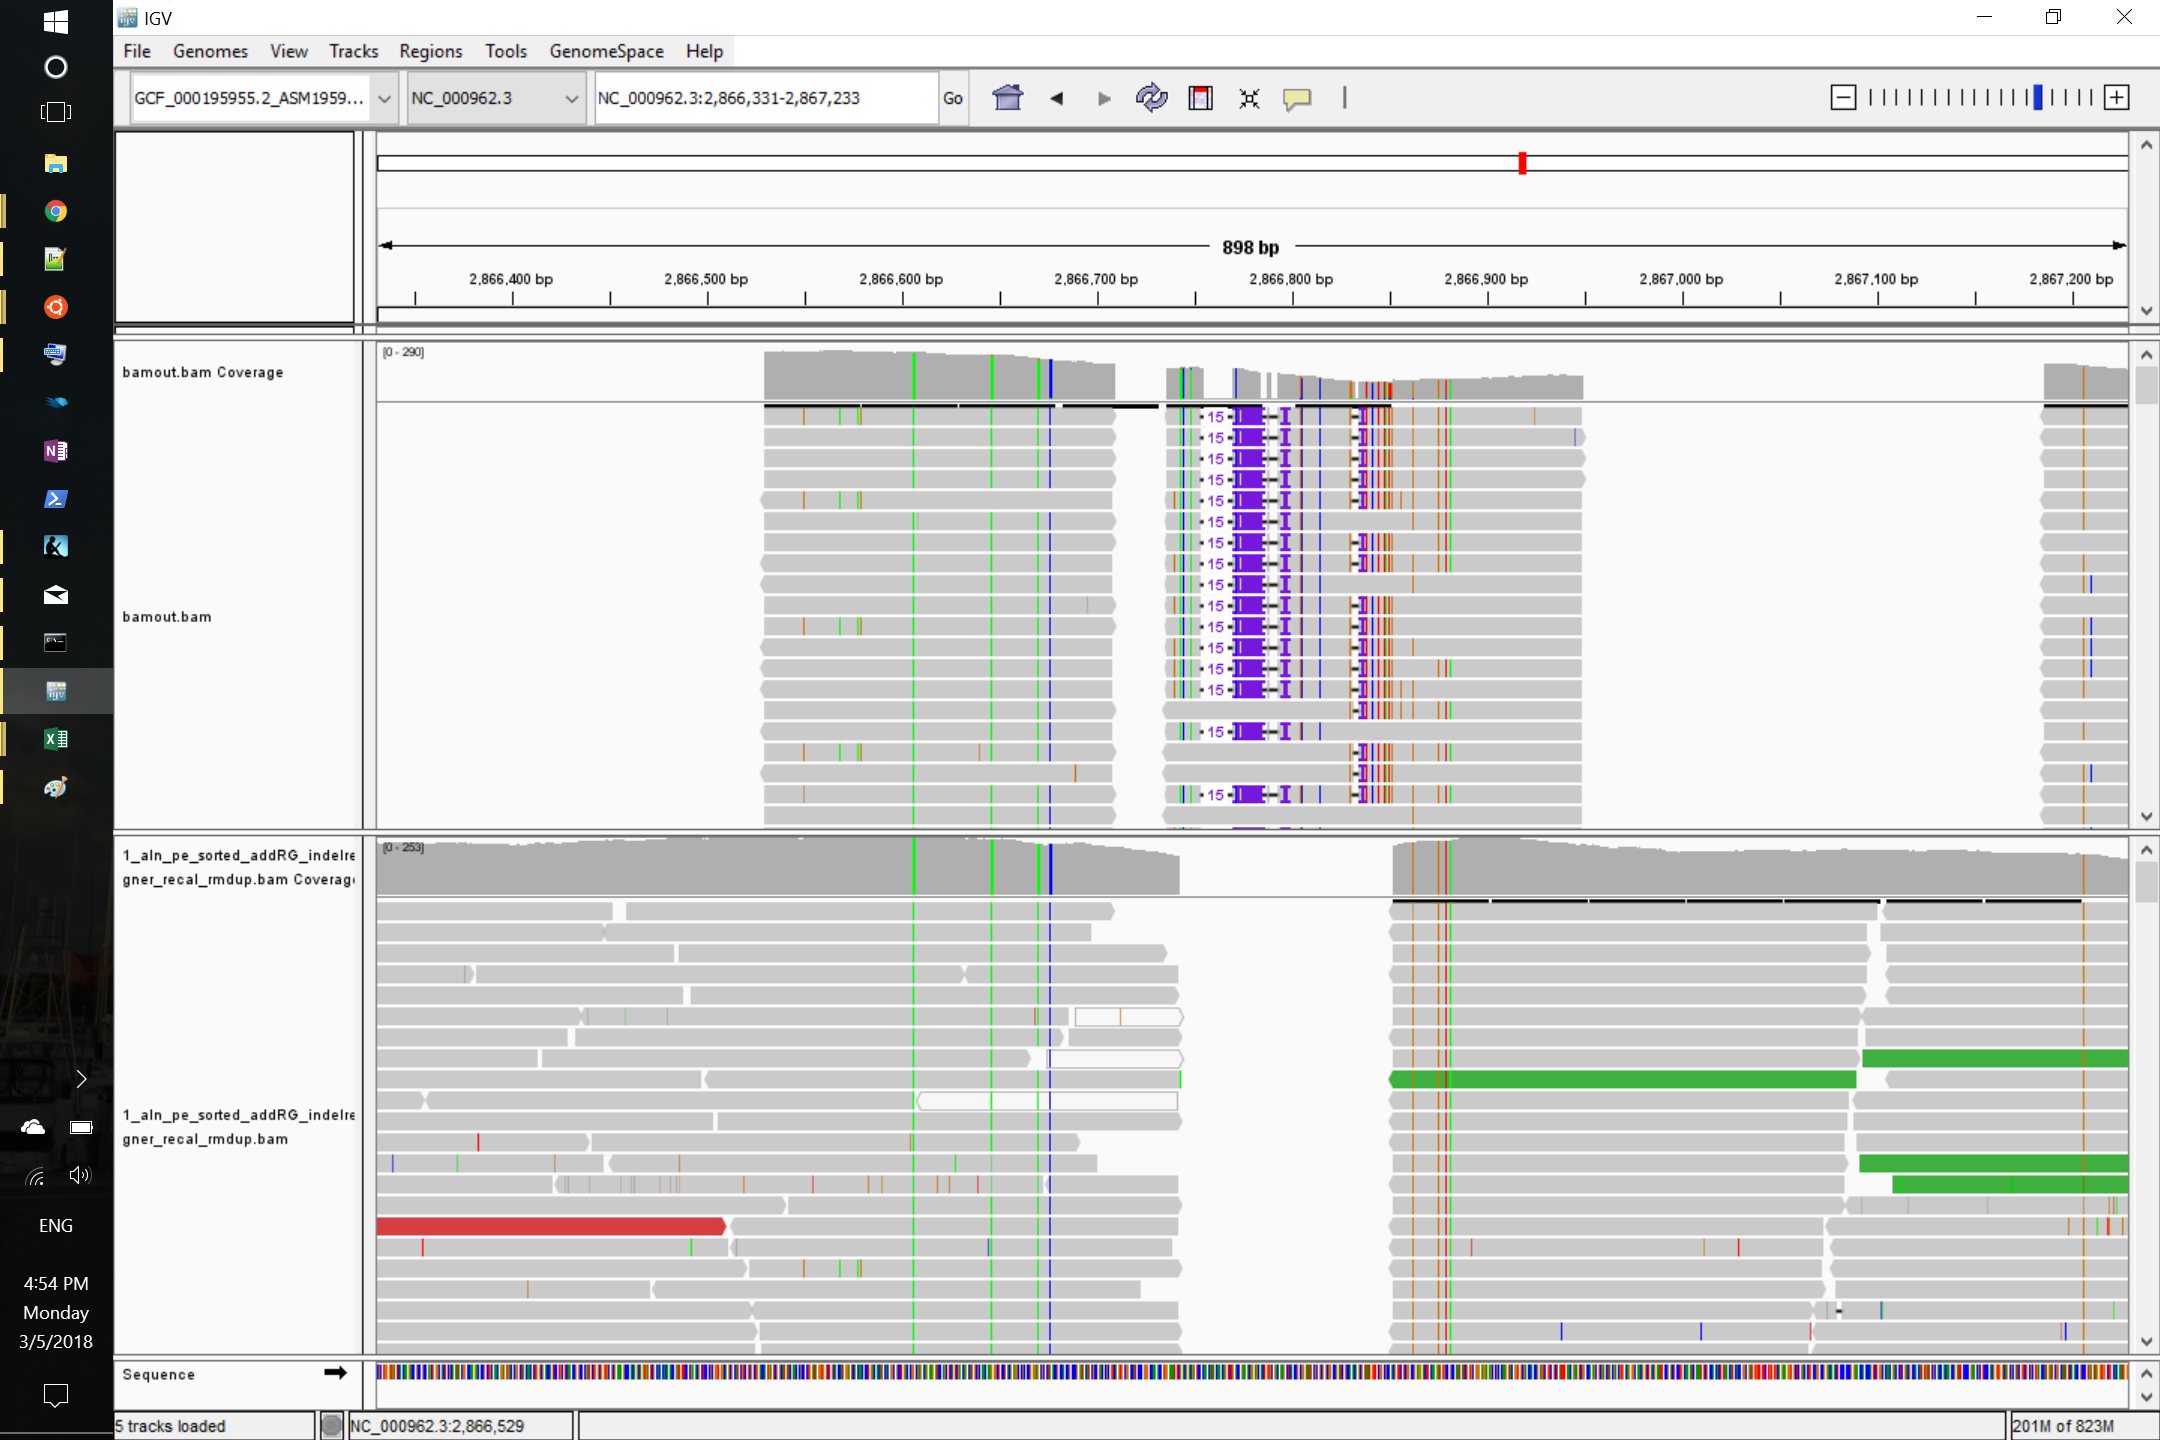Click the 2,866,800 bp ruler label
2160x1440 pixels.
1291,279
